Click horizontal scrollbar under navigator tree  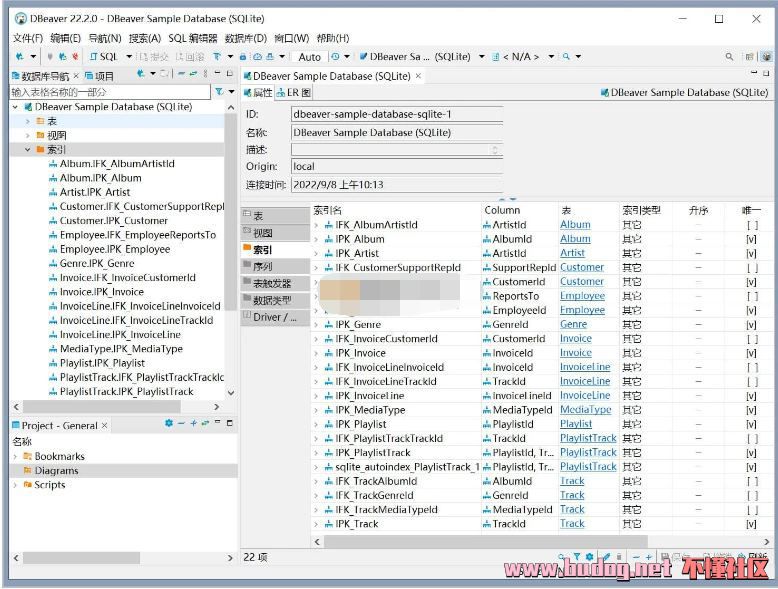point(102,406)
